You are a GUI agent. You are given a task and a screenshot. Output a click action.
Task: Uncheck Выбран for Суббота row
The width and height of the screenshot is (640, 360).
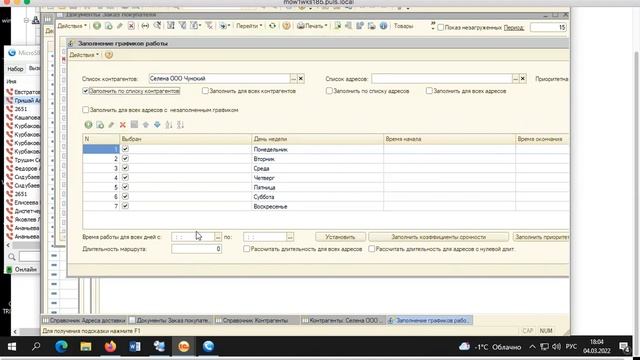(125, 196)
